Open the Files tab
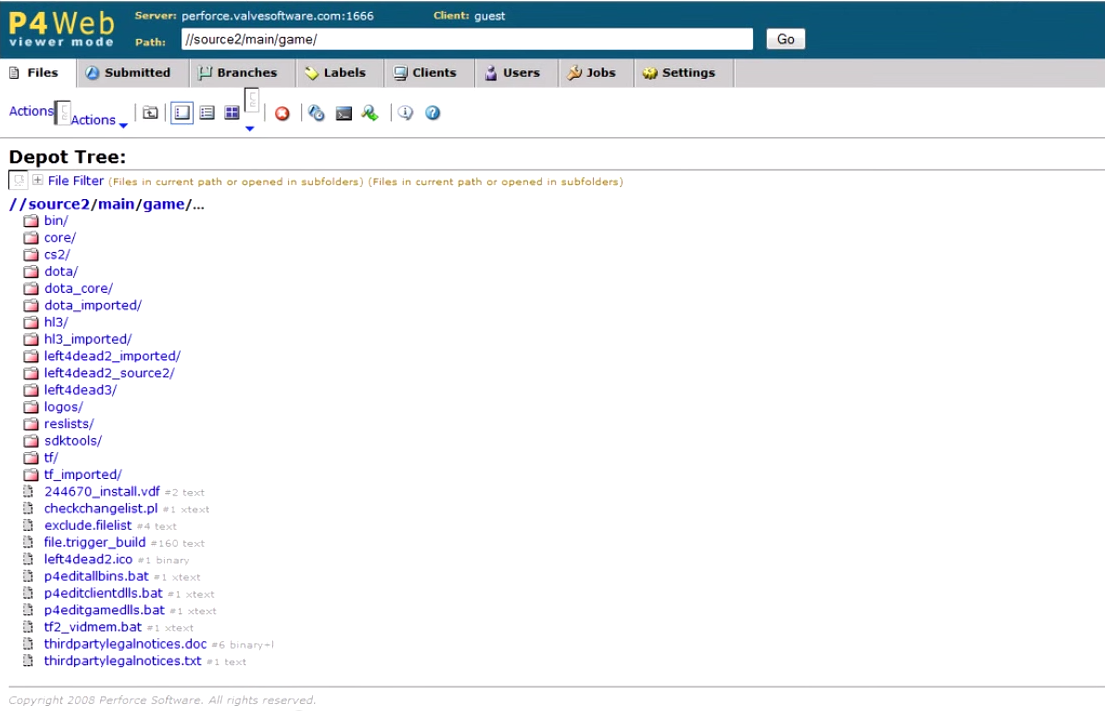1105x711 pixels. tap(35, 73)
